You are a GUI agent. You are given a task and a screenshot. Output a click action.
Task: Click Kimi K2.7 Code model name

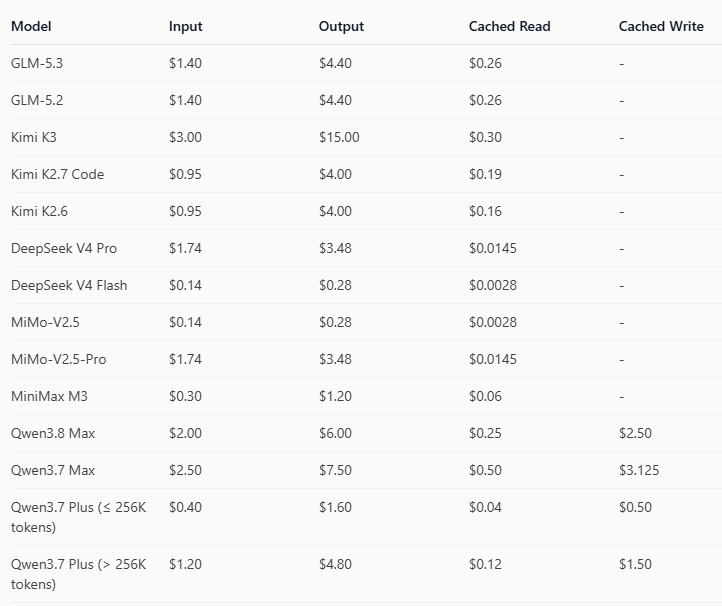pyautogui.click(x=58, y=174)
